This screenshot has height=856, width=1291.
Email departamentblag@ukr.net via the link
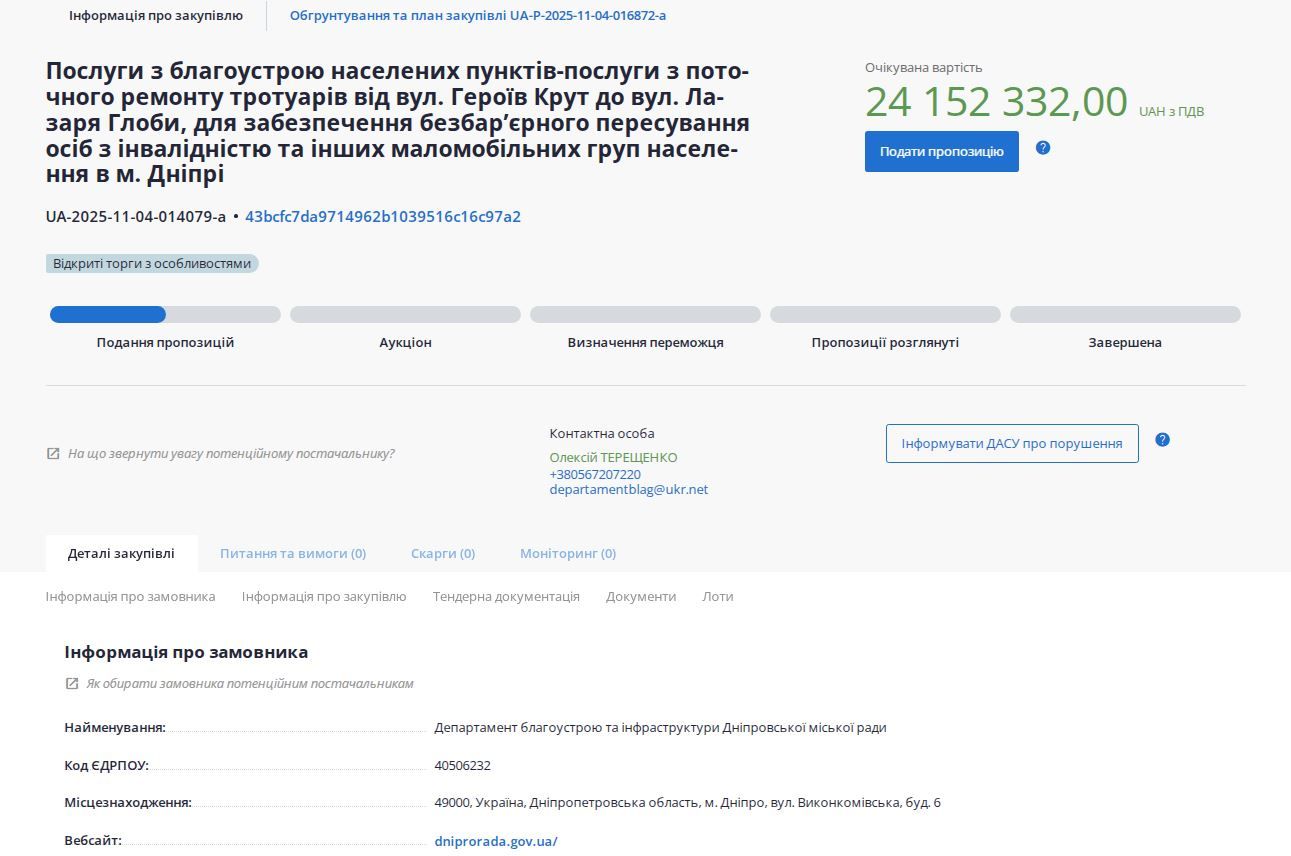pos(629,489)
